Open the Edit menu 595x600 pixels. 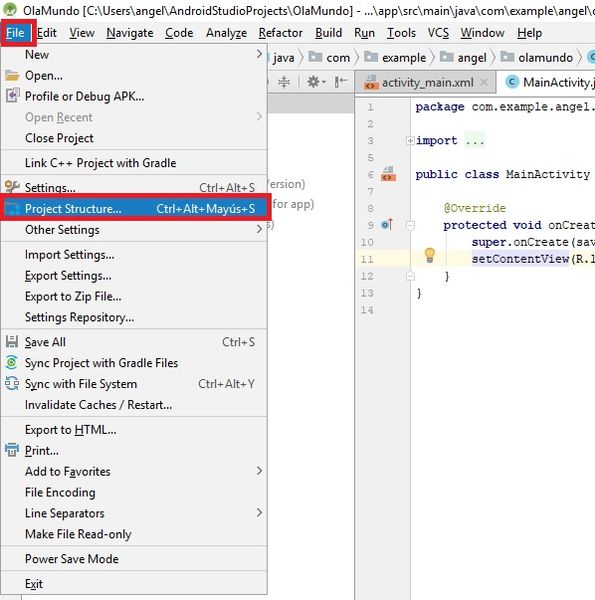coord(47,33)
